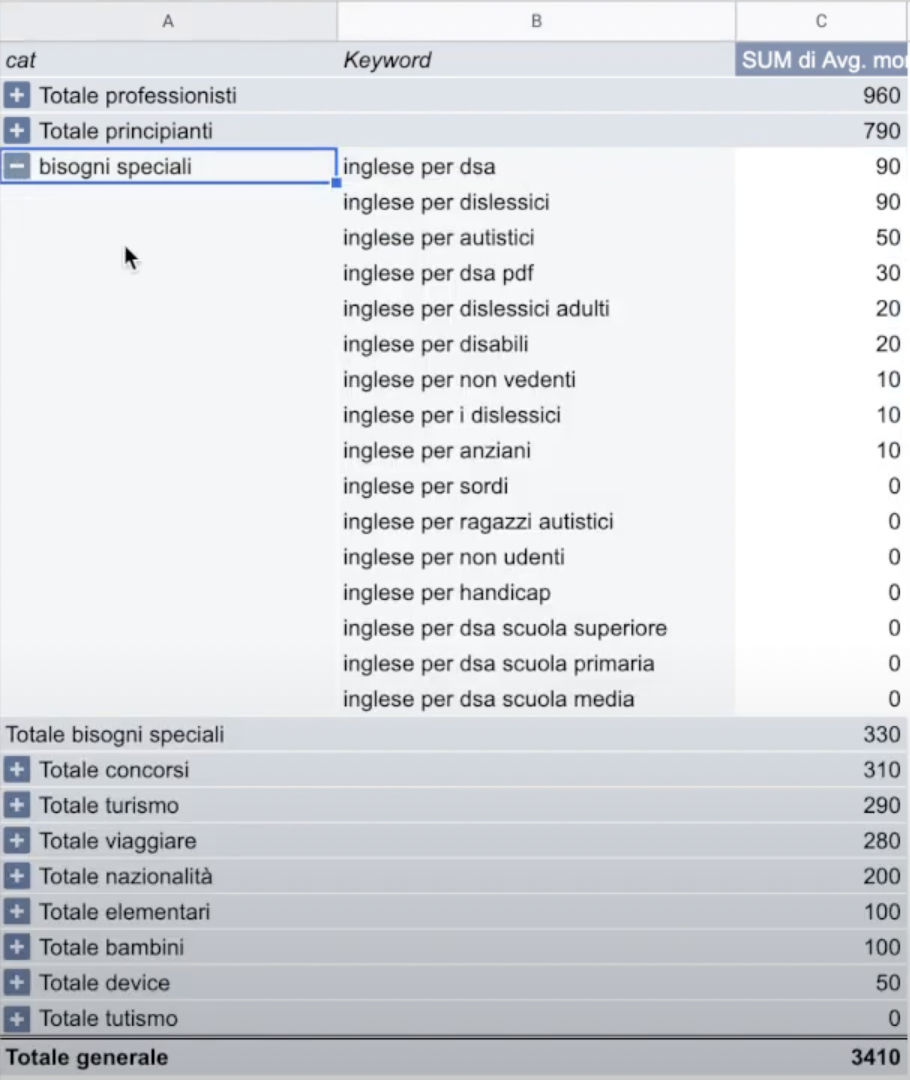Collapse the bisogni speciali group

coord(18,166)
